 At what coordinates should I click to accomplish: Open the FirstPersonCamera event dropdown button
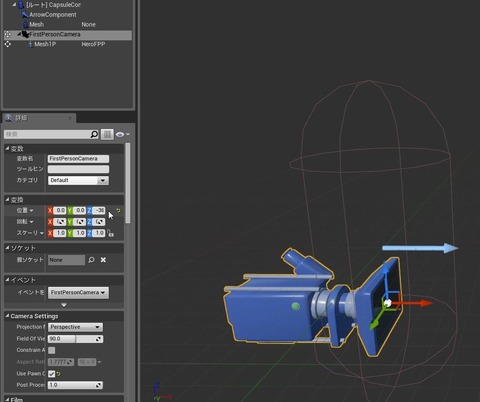pos(78,292)
